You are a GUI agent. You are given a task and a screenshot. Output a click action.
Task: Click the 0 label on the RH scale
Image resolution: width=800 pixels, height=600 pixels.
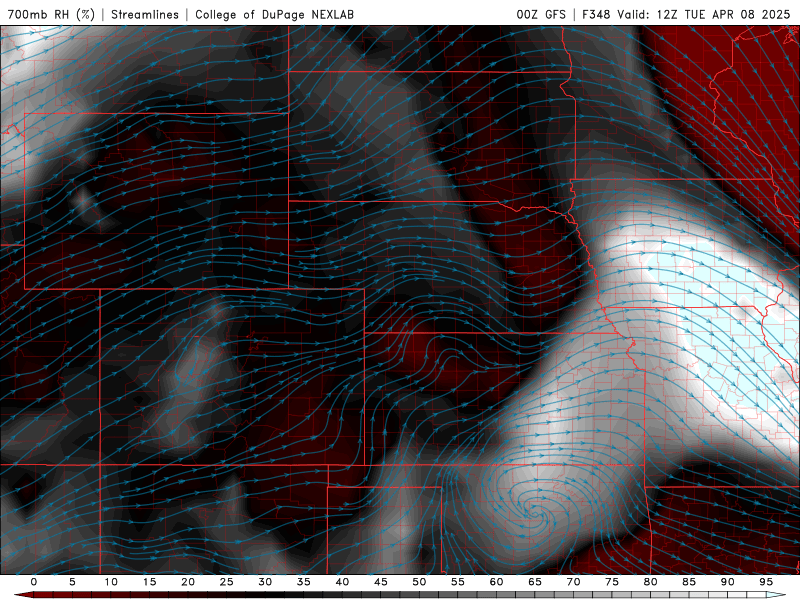[x=34, y=582]
